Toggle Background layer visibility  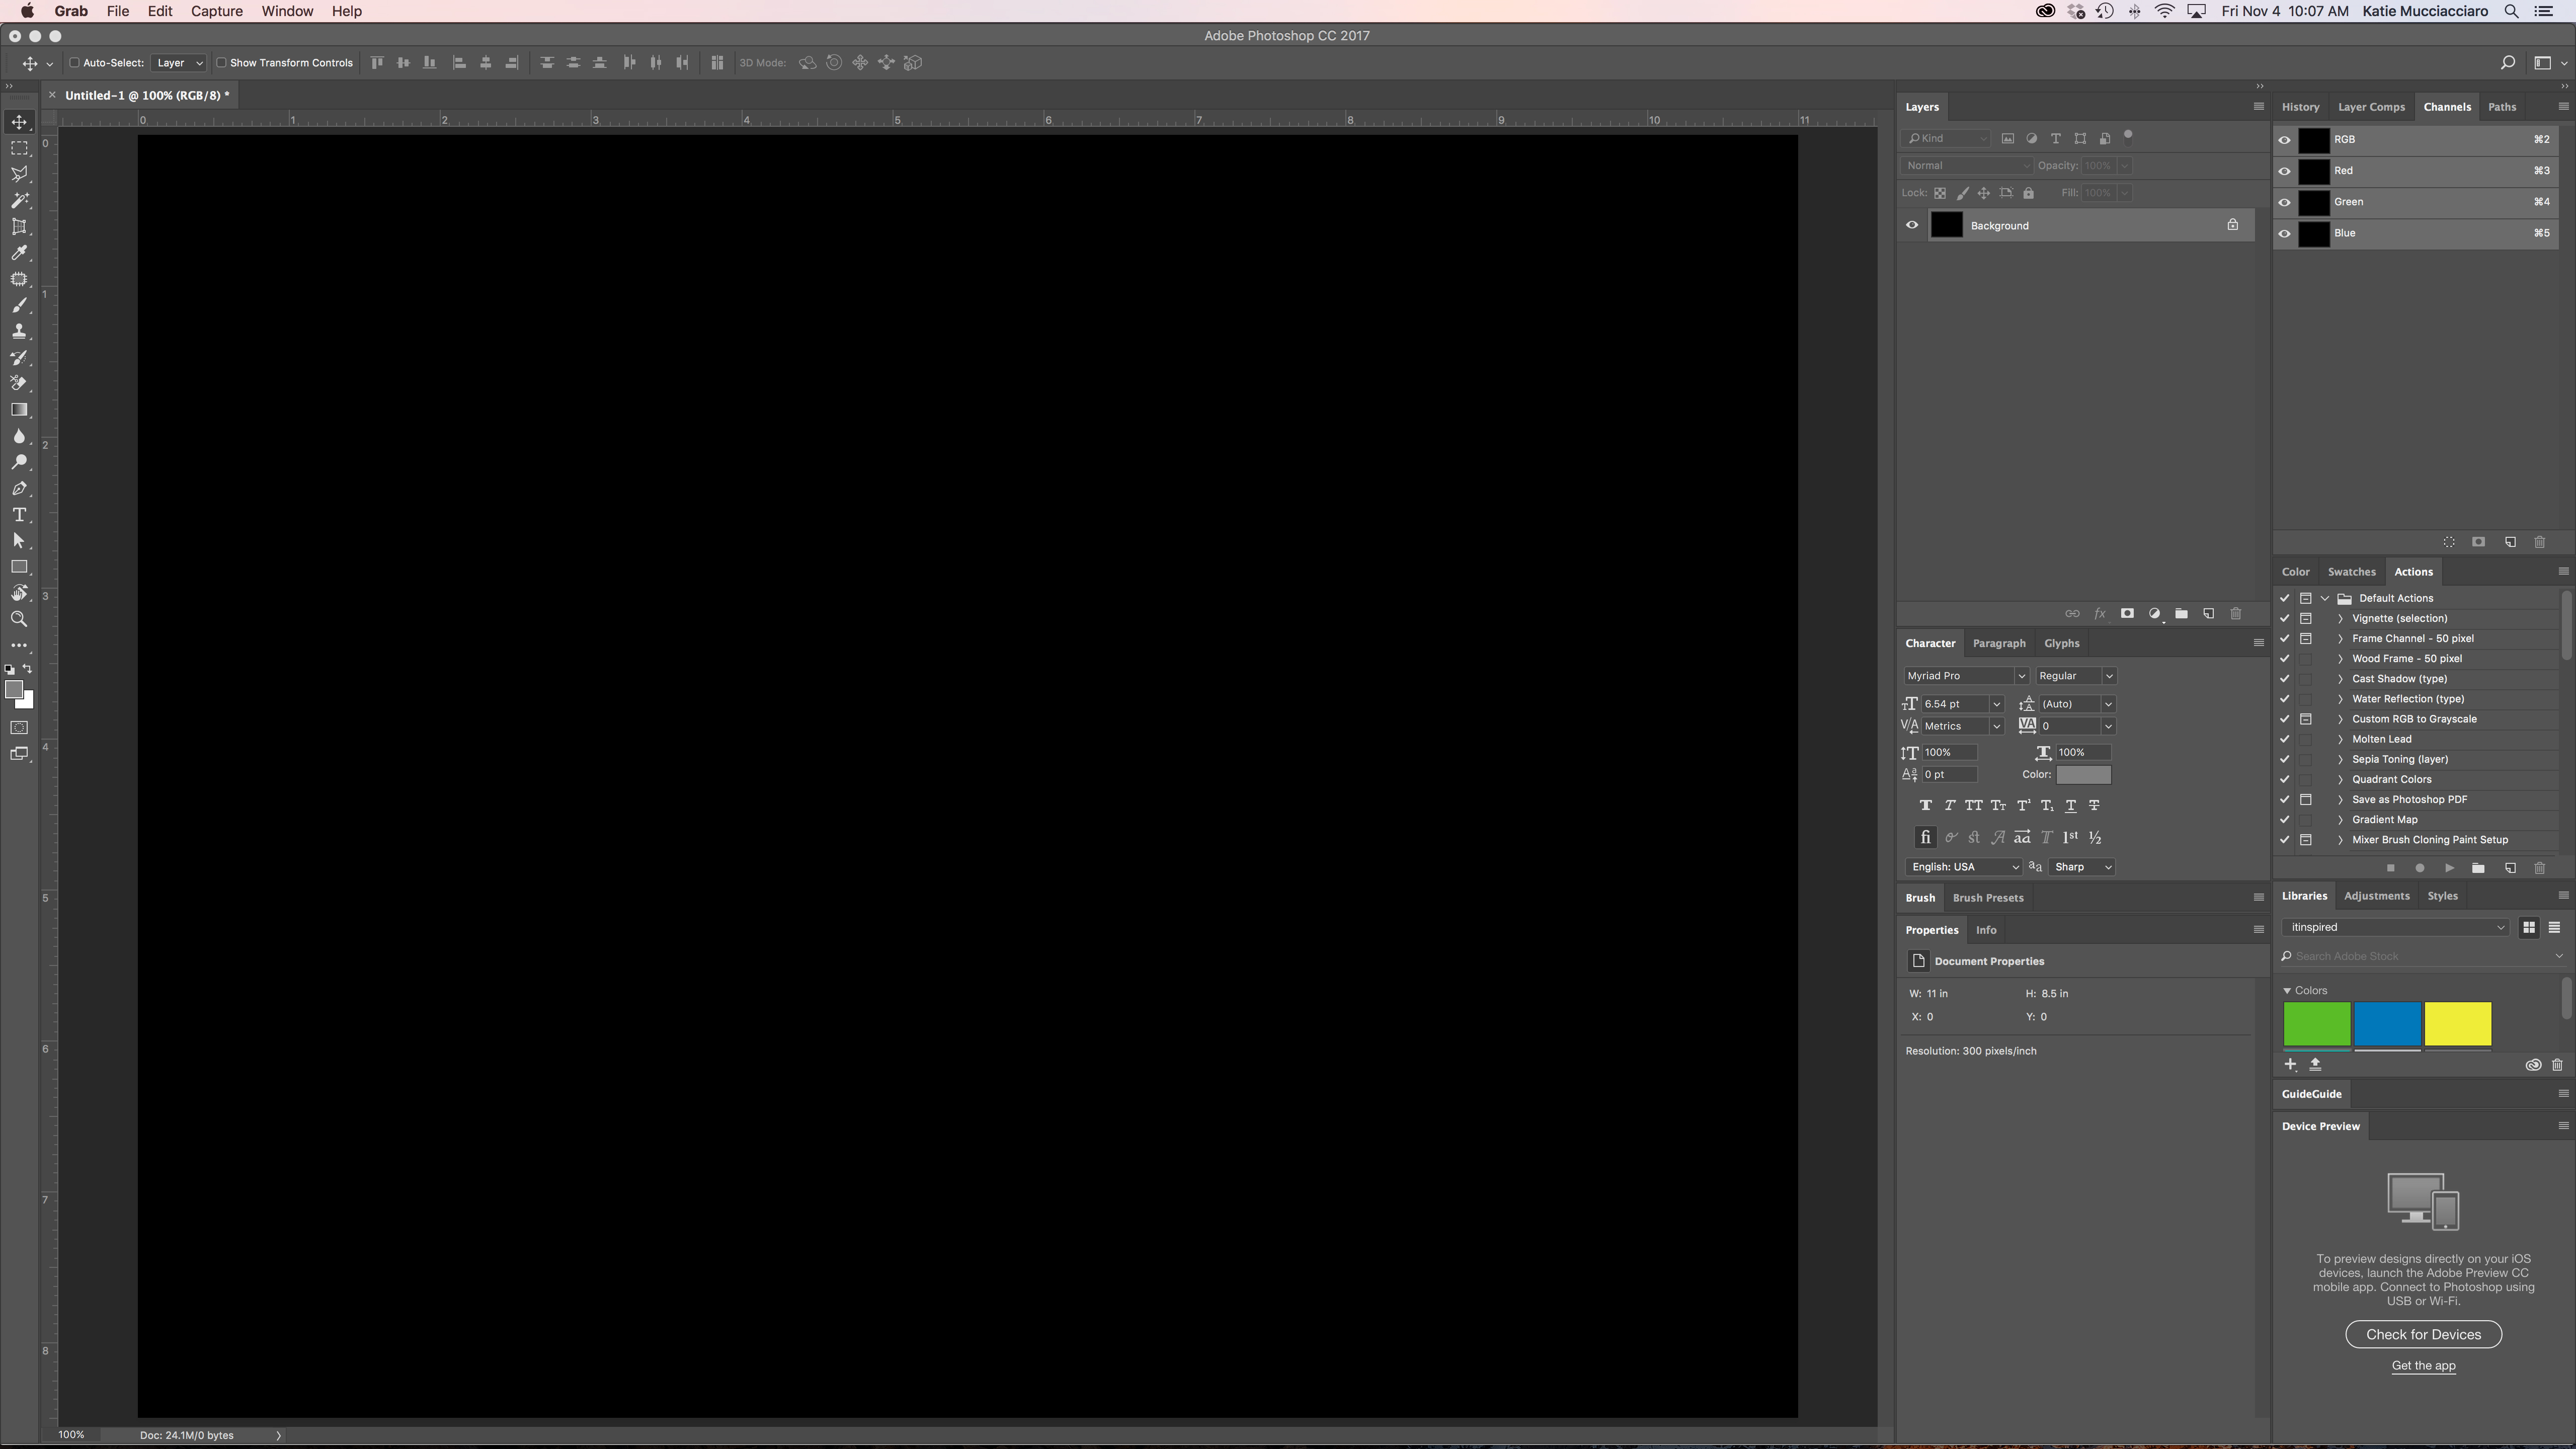point(1912,225)
